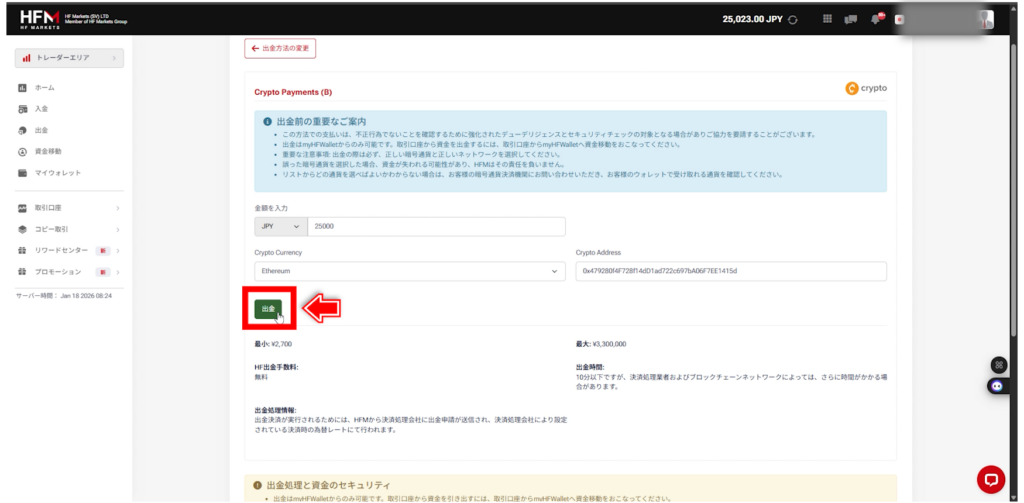
Task: Click the Crypto Address input field
Action: [730, 271]
